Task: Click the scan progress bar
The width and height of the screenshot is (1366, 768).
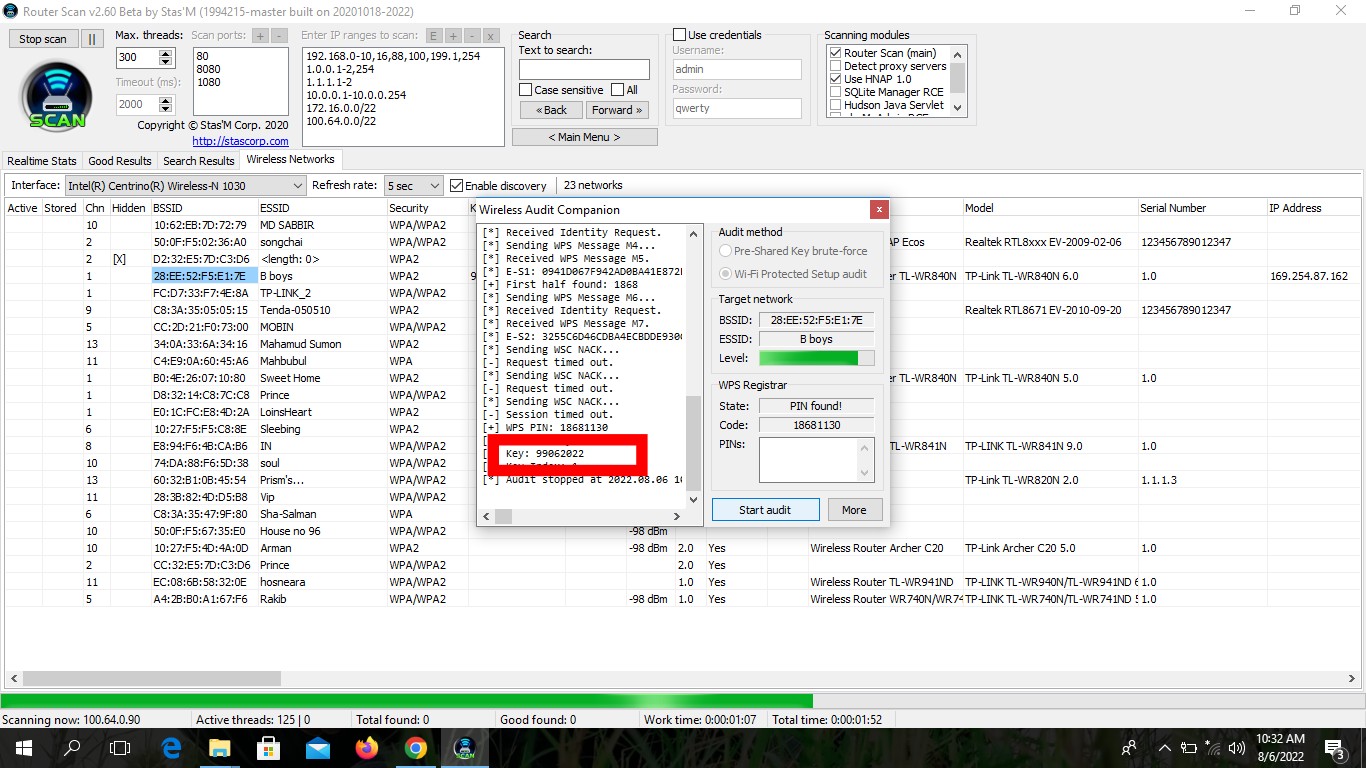Action: [683, 701]
